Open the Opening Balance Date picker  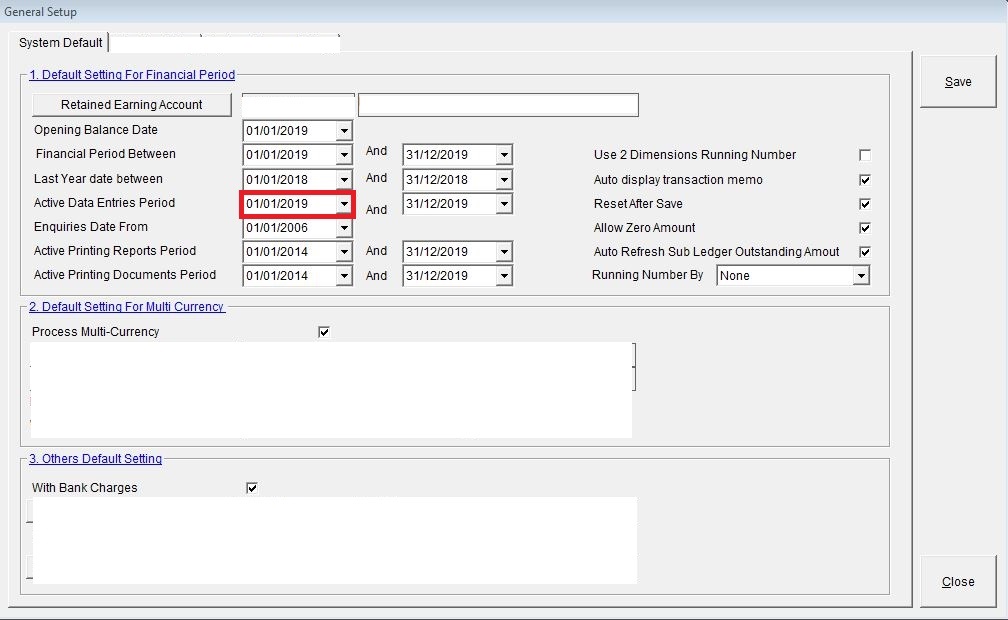coord(344,131)
